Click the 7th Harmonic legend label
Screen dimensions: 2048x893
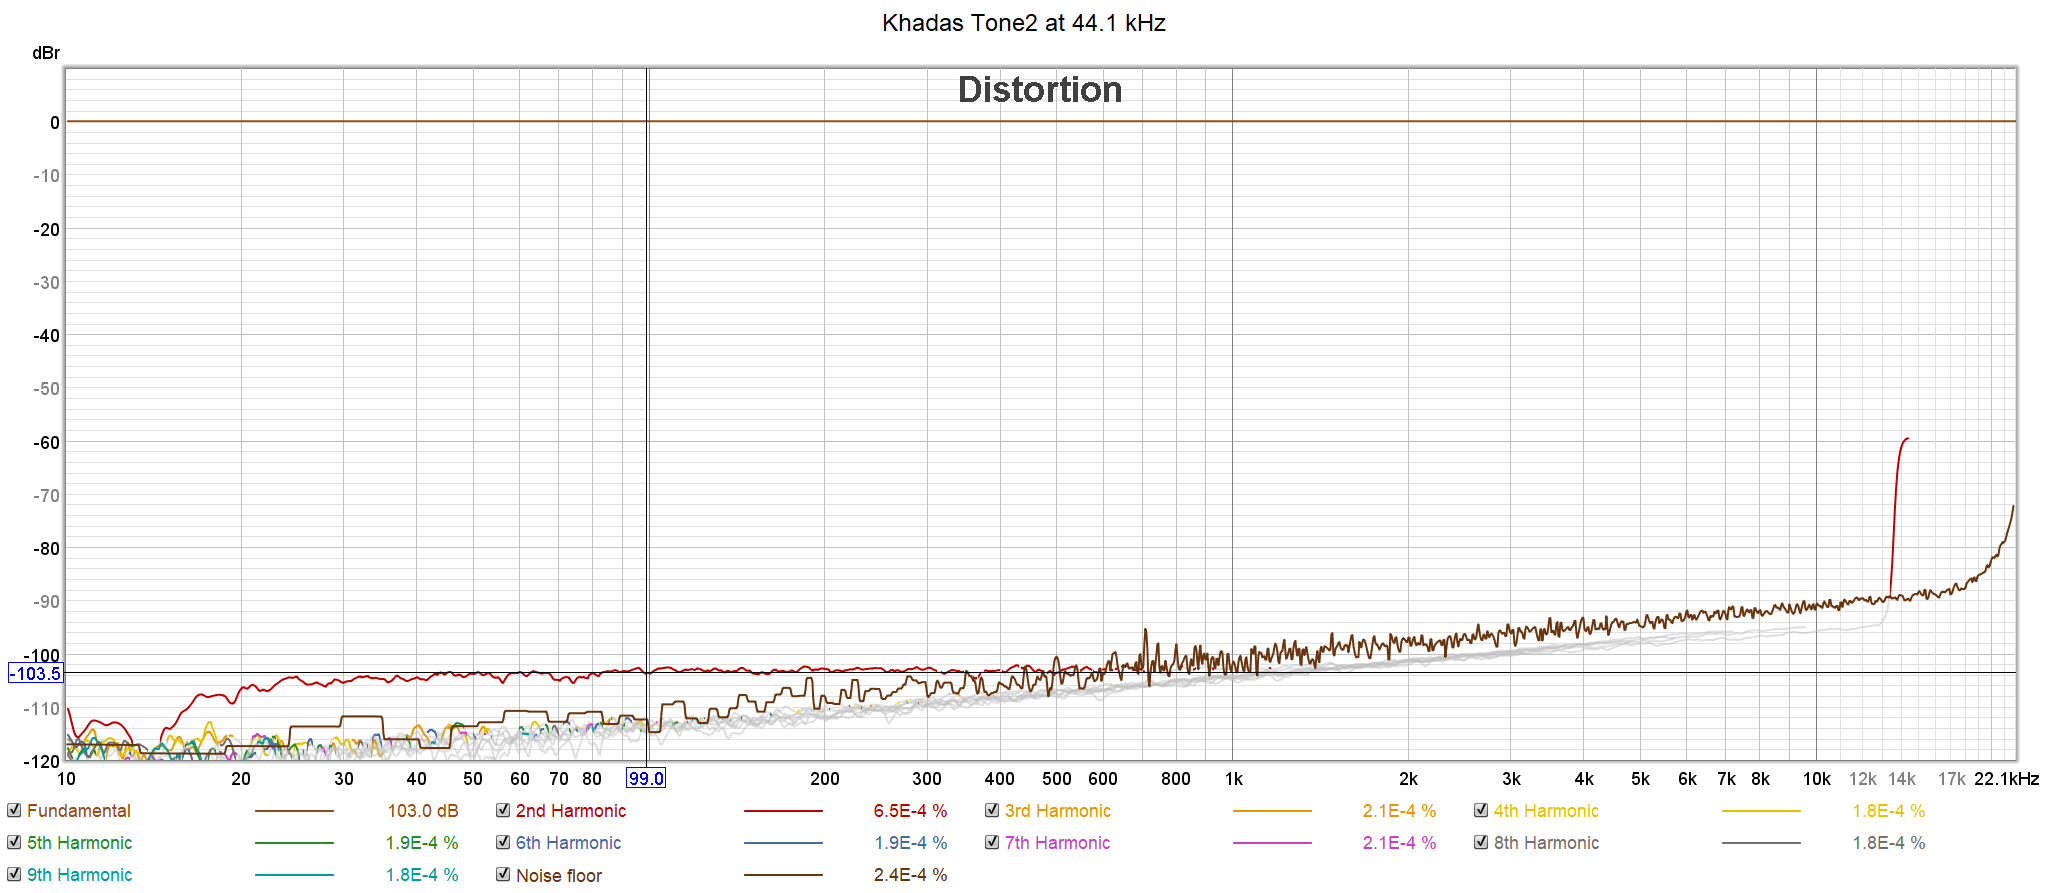tap(1058, 843)
